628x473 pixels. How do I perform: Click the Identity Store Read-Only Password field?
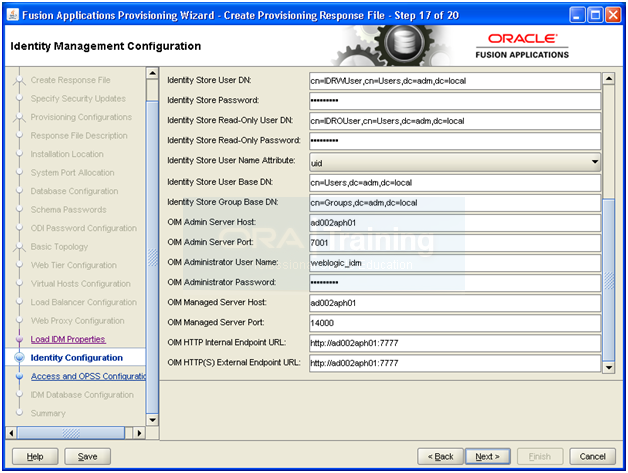[455, 141]
